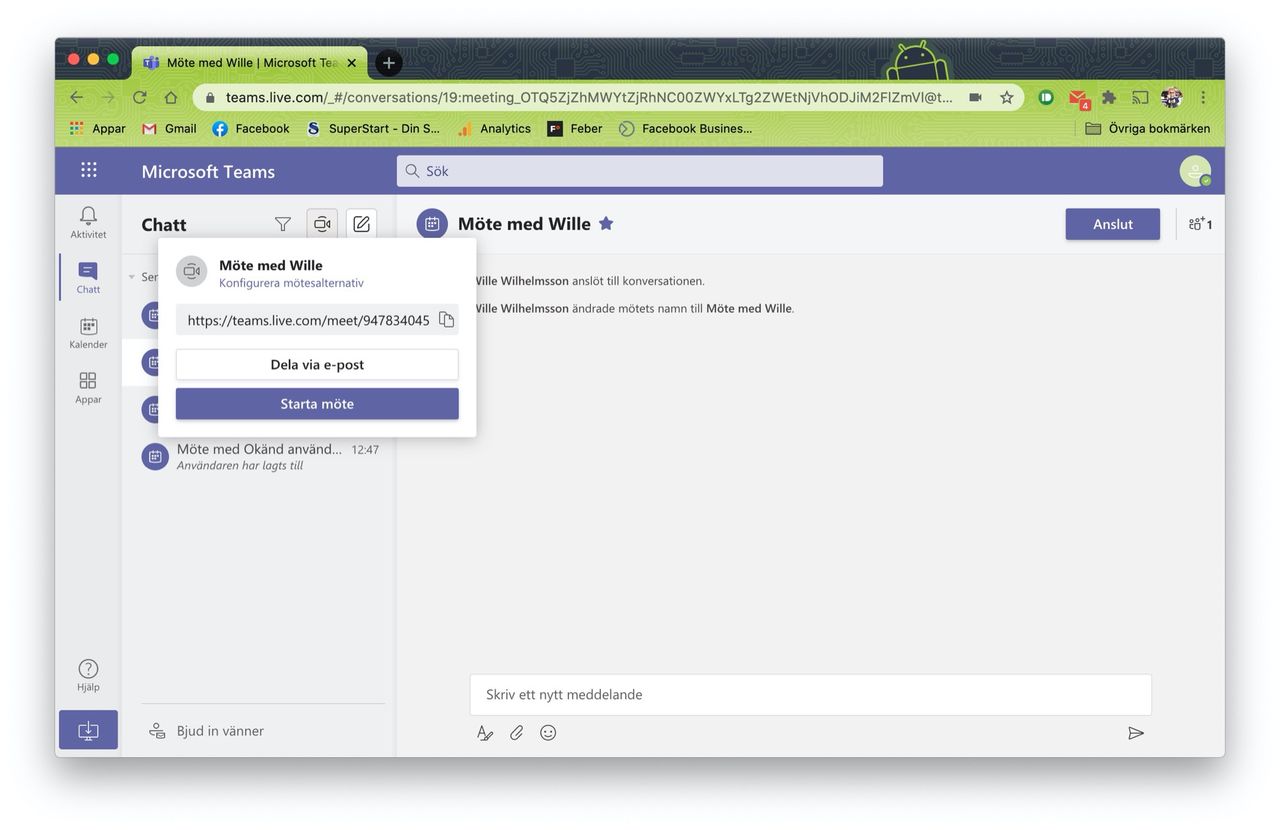Open the Chrome three-dot menu
The width and height of the screenshot is (1280, 830).
[1203, 97]
